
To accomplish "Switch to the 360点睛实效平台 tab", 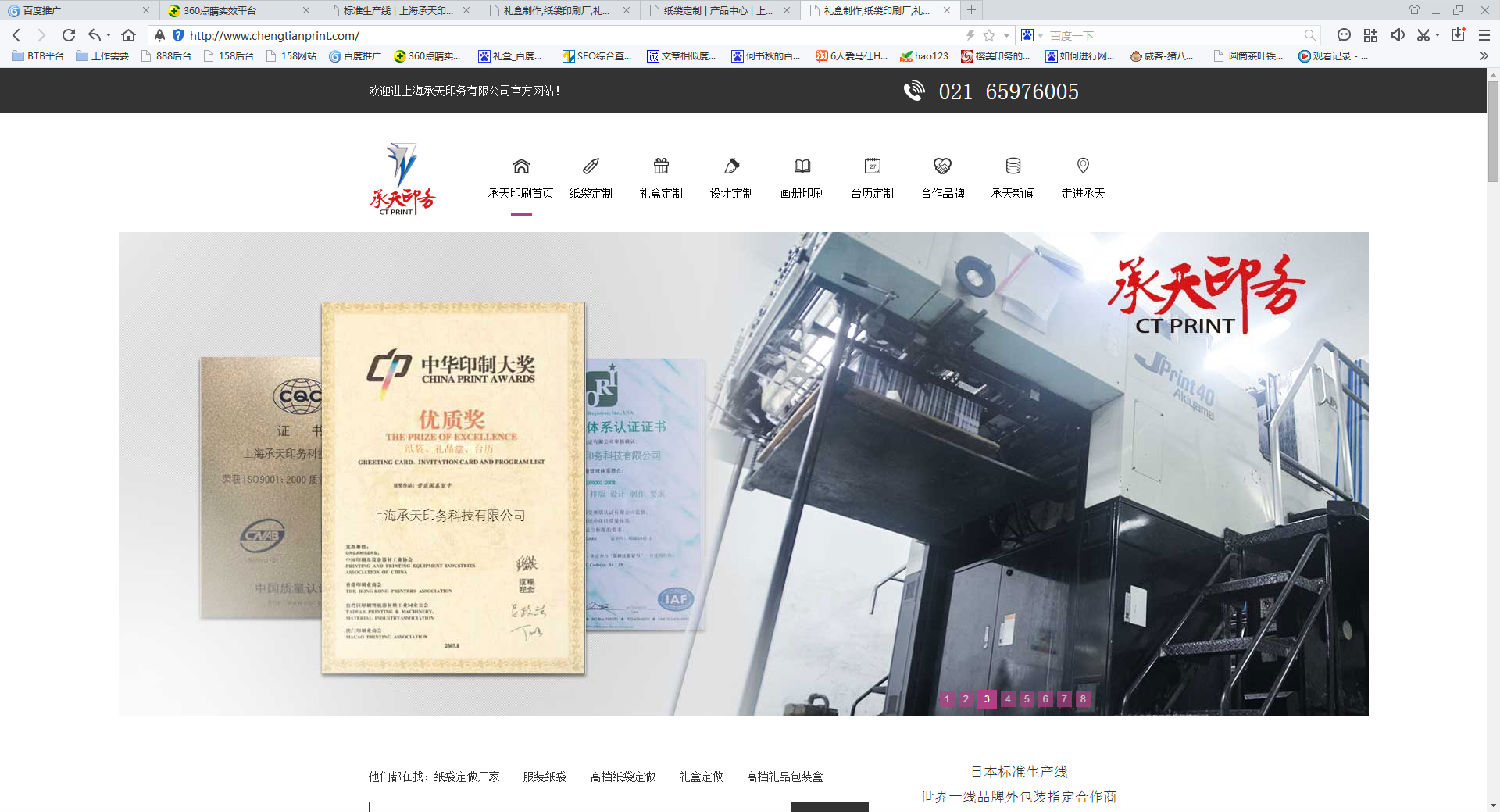I will (x=239, y=10).
